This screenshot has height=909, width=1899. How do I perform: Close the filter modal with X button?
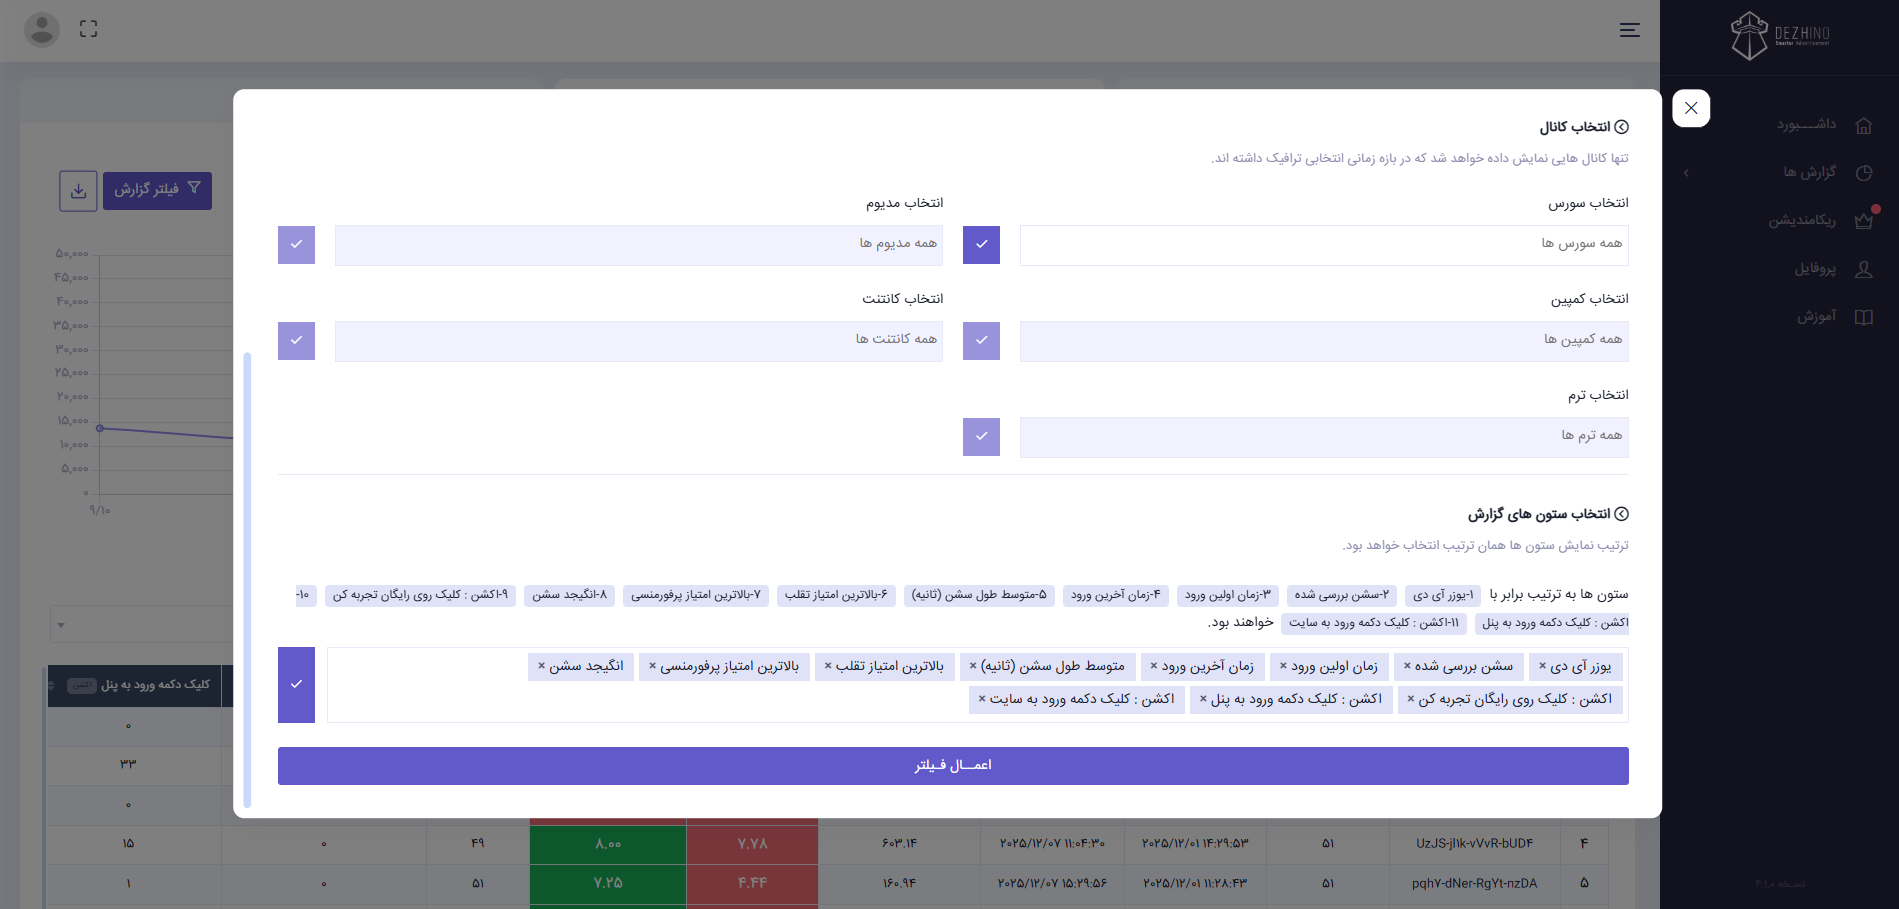click(1691, 108)
